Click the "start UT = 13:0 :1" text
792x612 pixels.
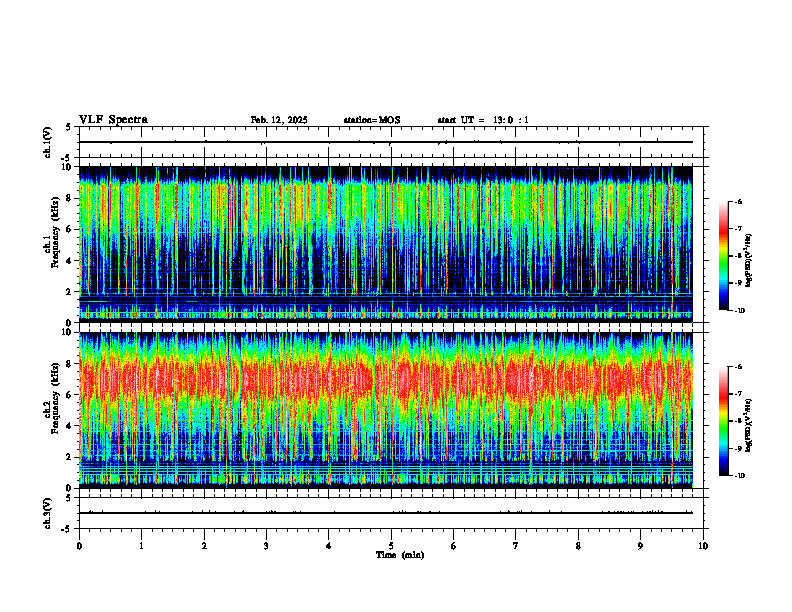pyautogui.click(x=483, y=120)
